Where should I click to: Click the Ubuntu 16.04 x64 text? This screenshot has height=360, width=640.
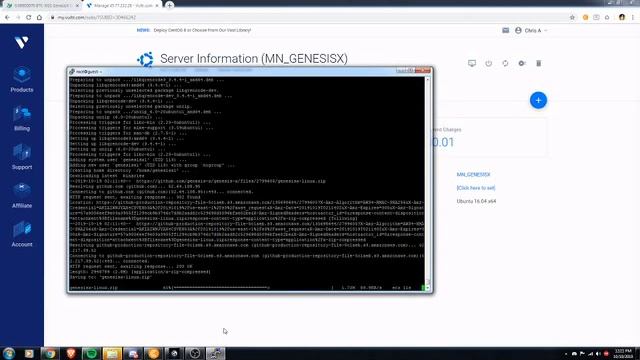click(476, 201)
